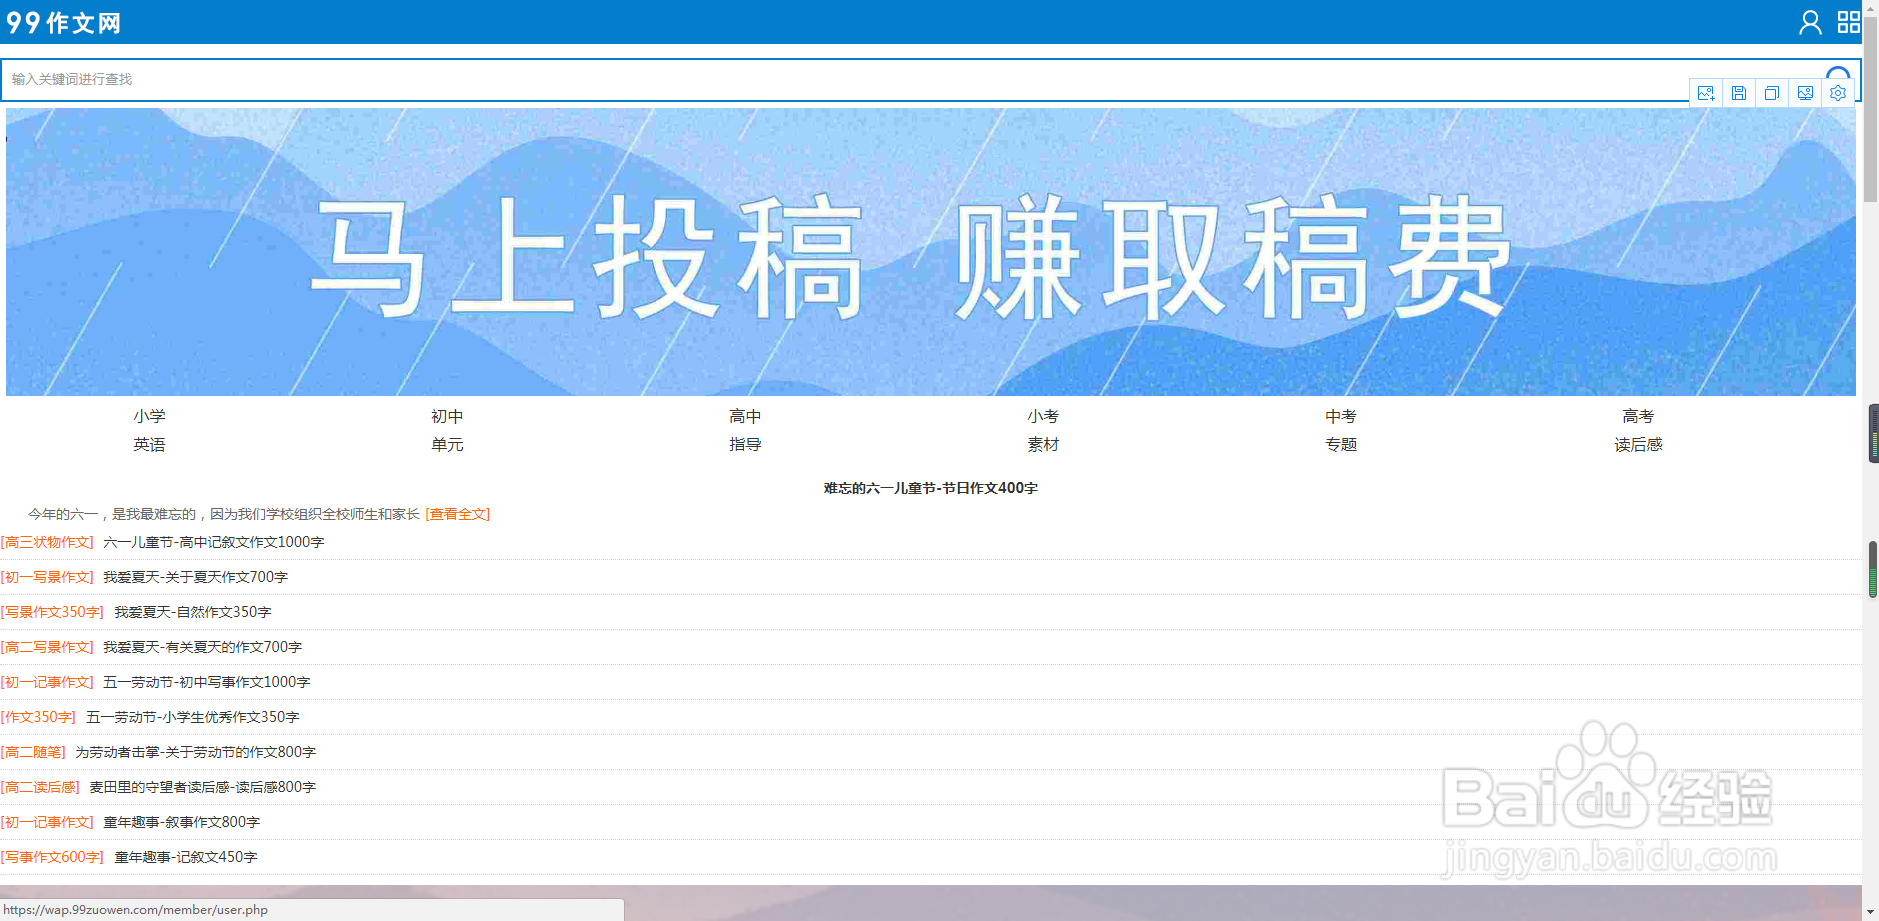
Task: Click the keyword search input field
Action: click(x=400, y=79)
